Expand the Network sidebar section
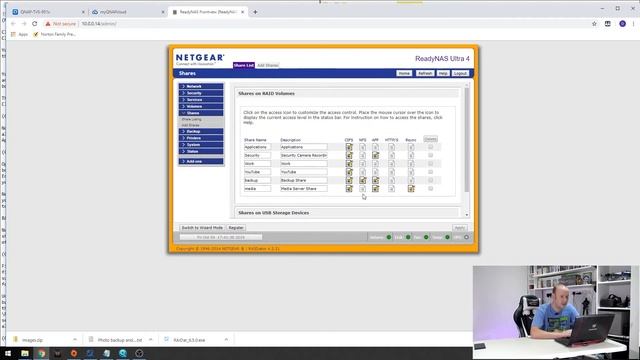Viewport: 640px width, 360px height. (201, 86)
